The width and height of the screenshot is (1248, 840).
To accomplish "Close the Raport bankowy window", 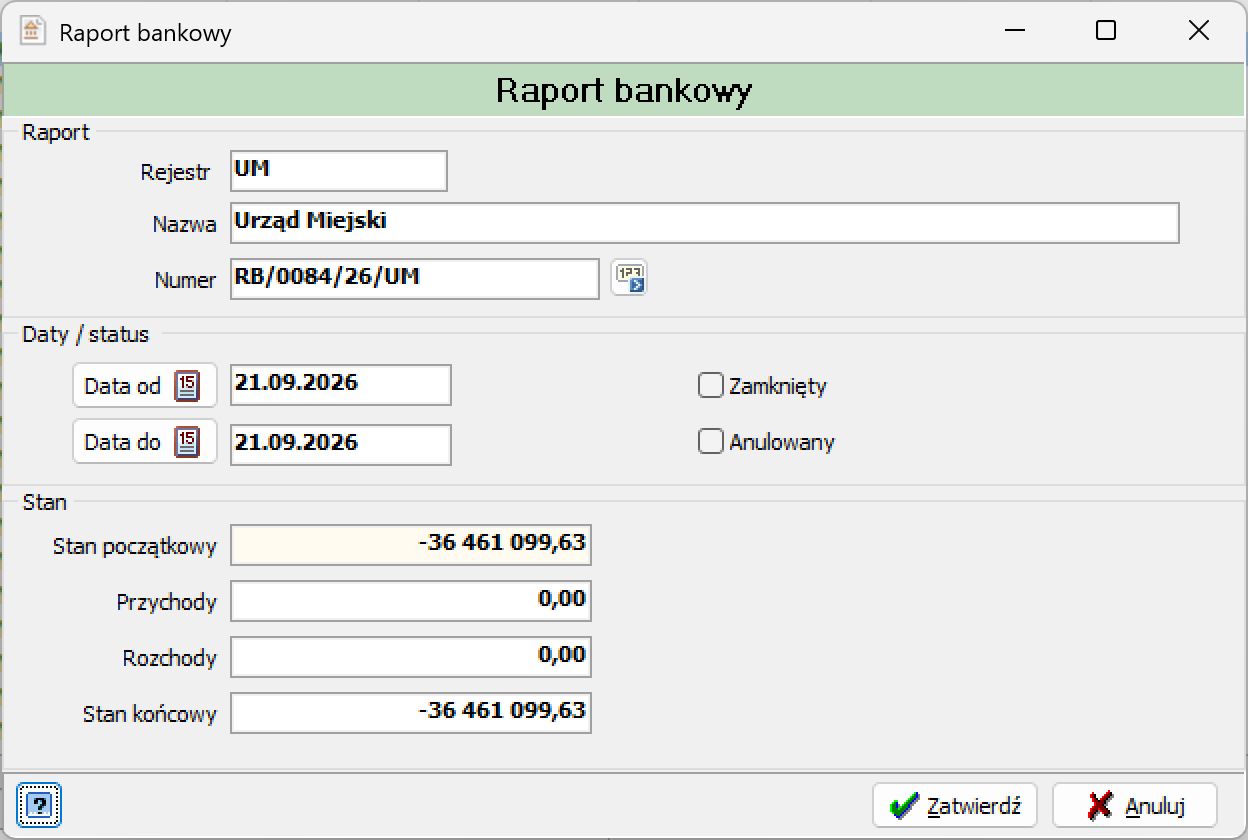I will pos(1198,31).
